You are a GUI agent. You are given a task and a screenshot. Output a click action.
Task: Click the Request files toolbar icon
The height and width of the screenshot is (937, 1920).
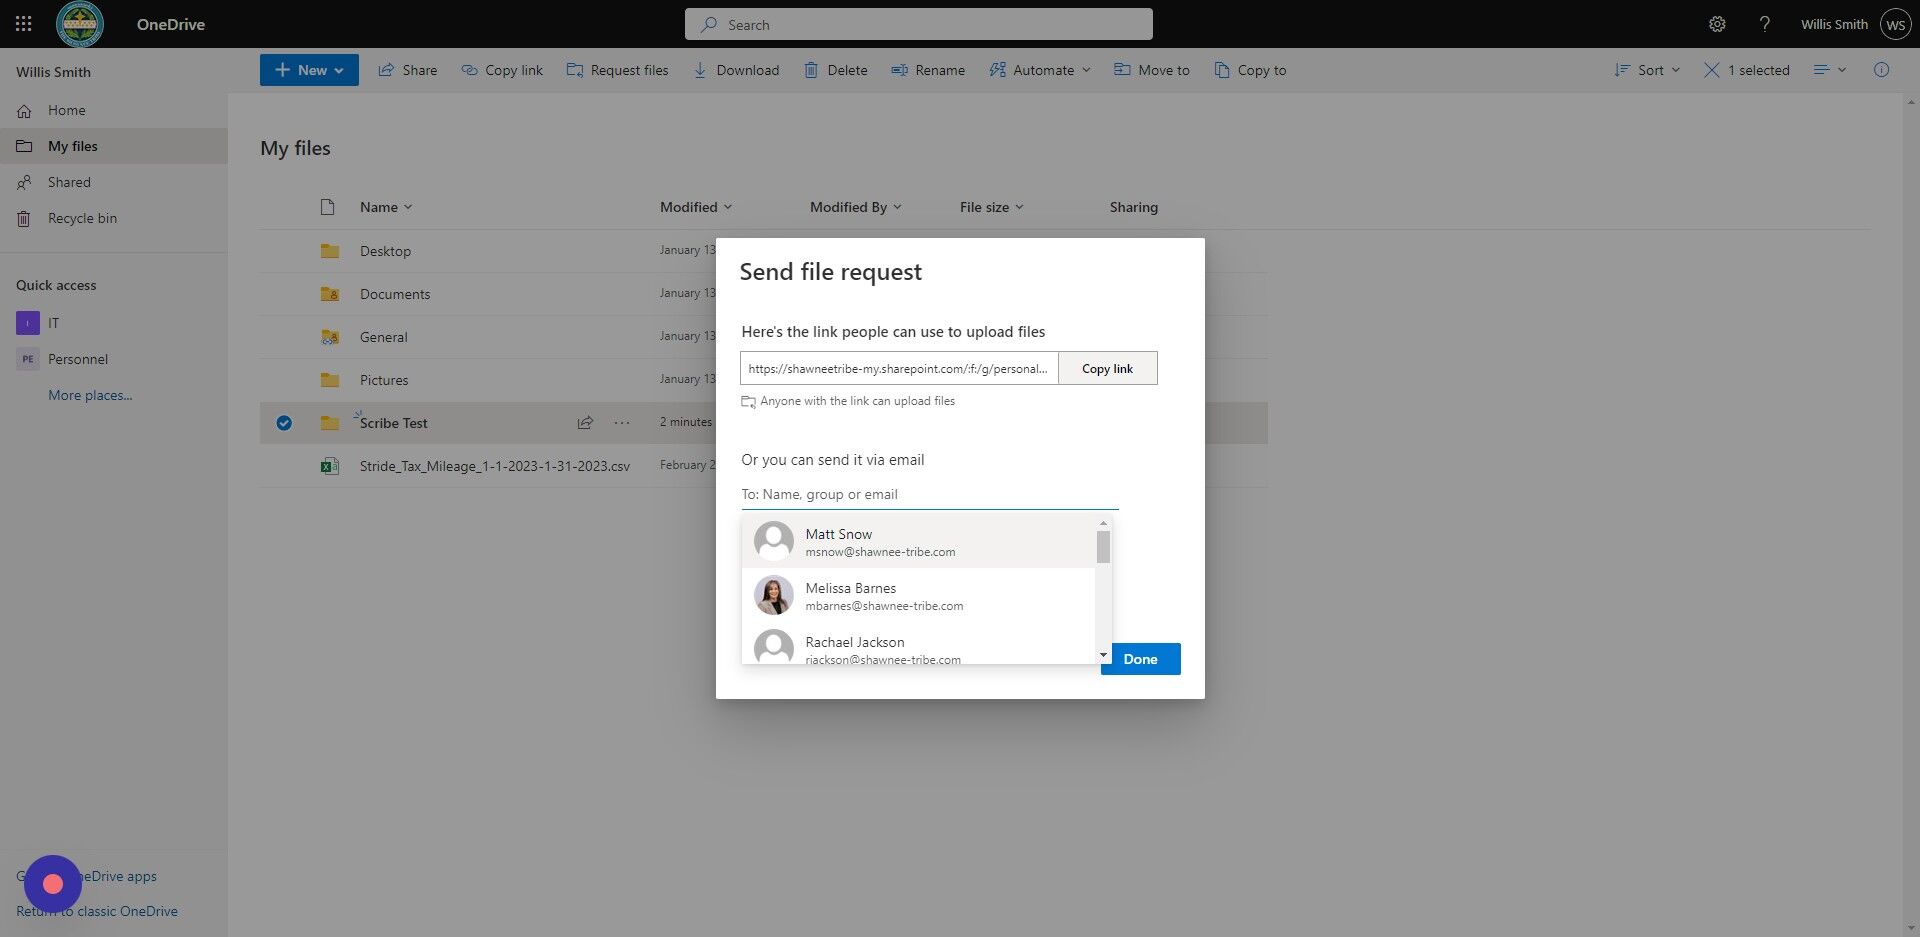click(x=576, y=70)
